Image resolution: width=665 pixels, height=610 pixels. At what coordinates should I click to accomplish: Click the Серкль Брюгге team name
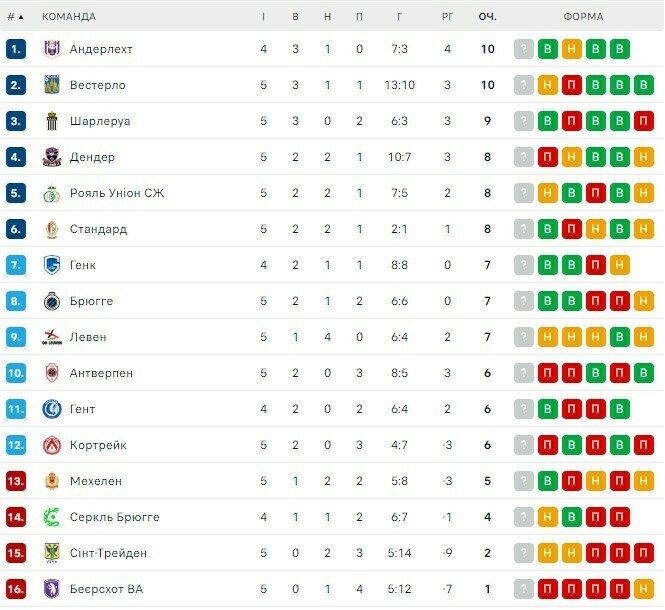click(x=114, y=517)
